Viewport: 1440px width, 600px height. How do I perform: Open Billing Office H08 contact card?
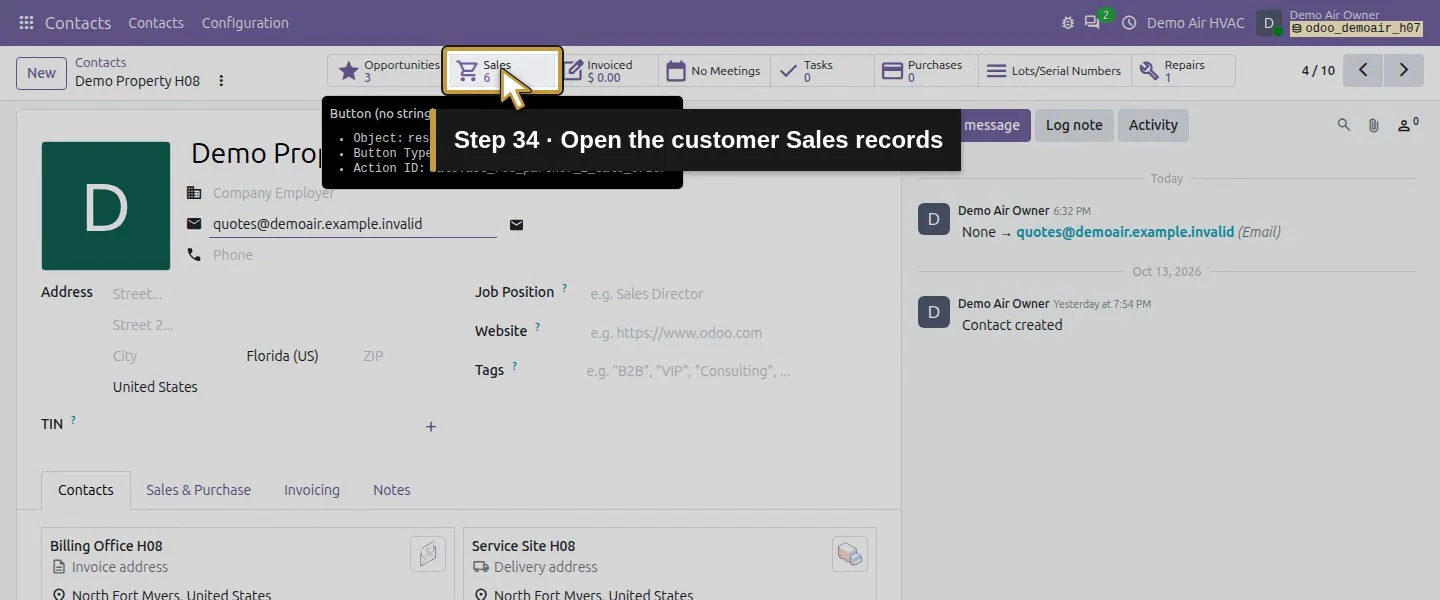click(248, 565)
